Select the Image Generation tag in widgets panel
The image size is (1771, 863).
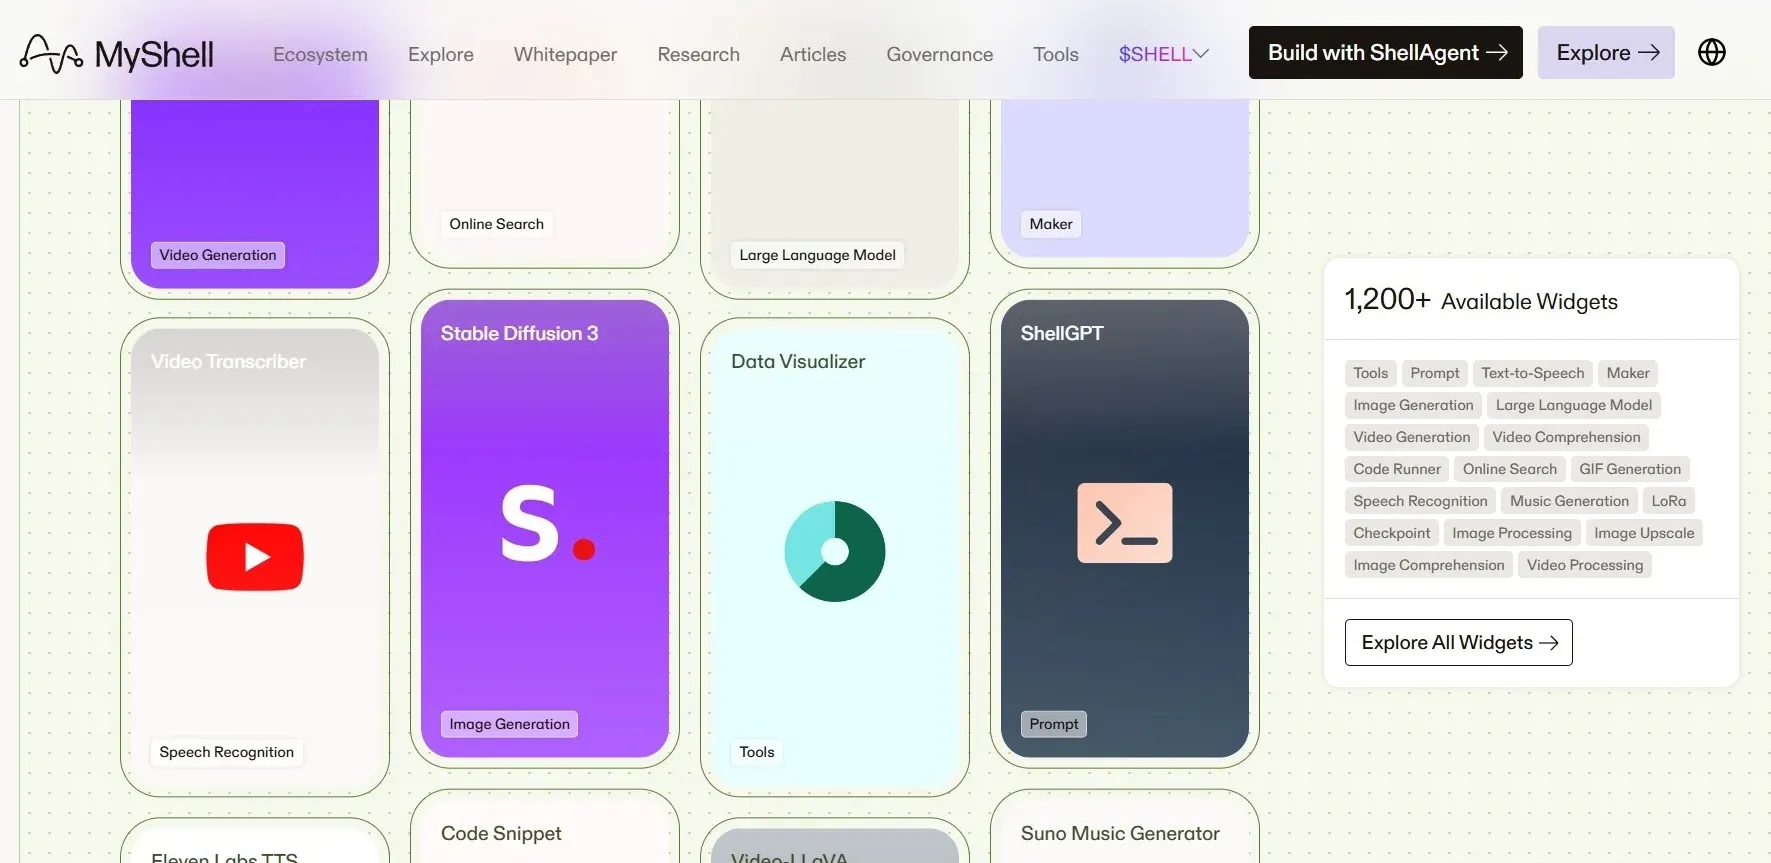click(x=1414, y=405)
